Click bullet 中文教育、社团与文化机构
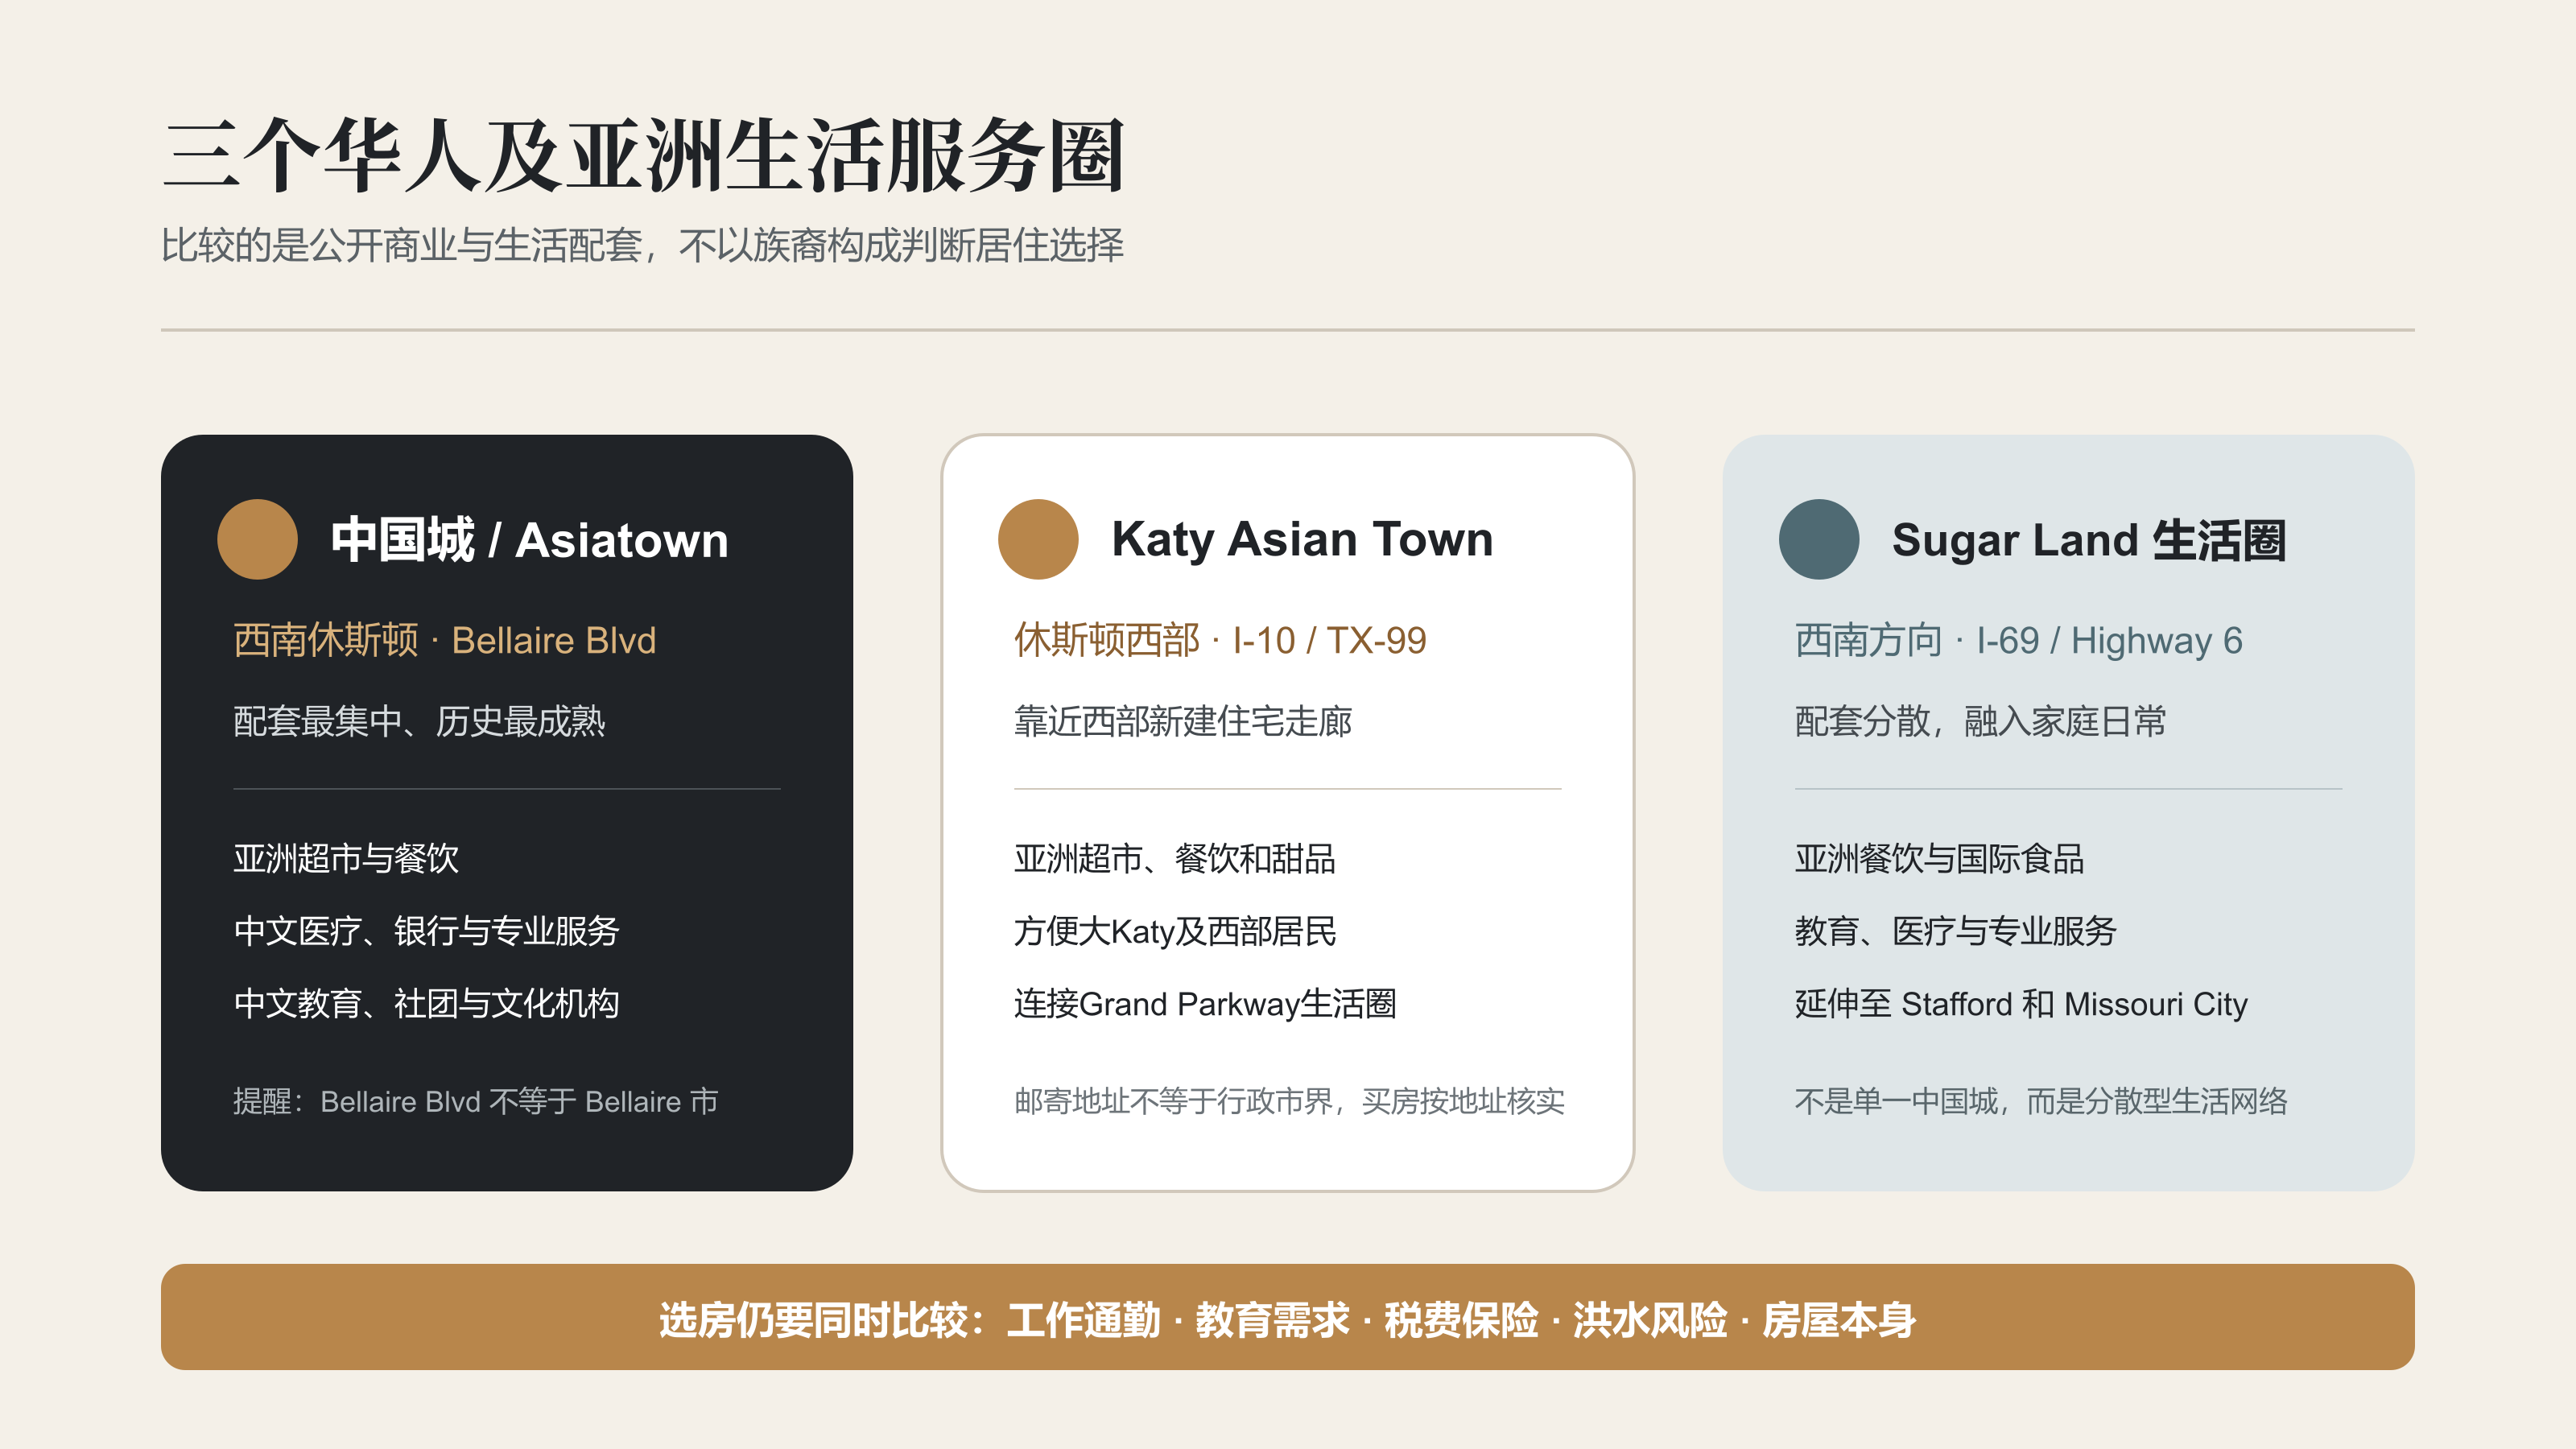This screenshot has width=2576, height=1449. [x=426, y=1003]
